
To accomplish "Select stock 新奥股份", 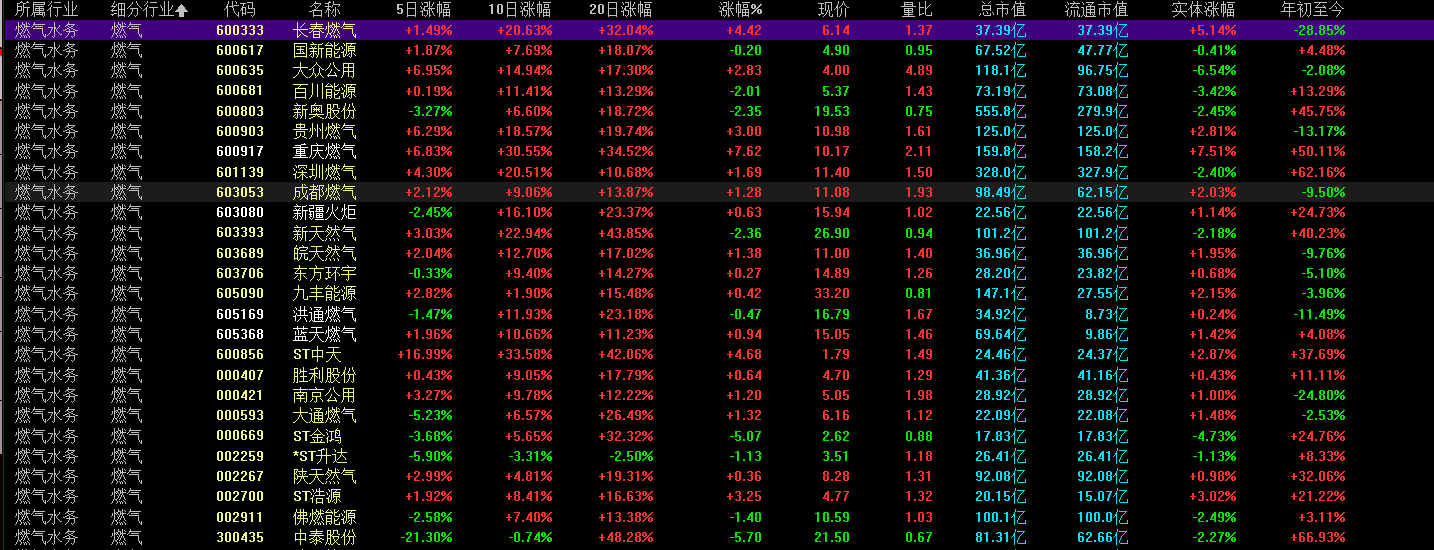I will point(324,111).
